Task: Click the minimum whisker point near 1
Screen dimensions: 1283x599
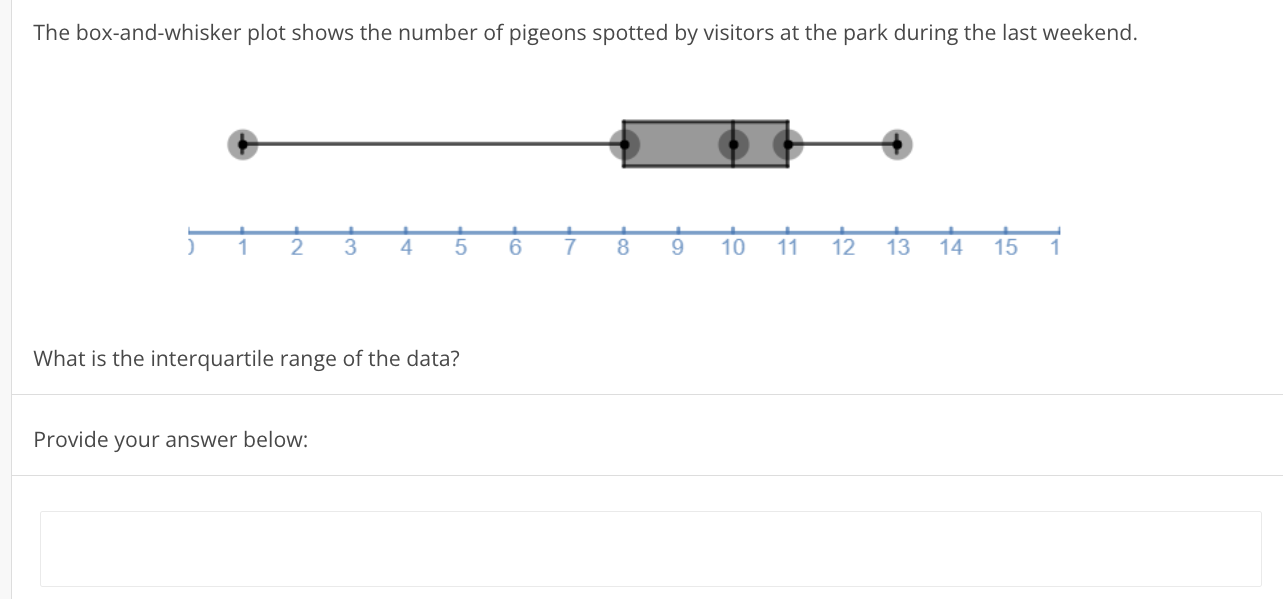Action: click(241, 144)
